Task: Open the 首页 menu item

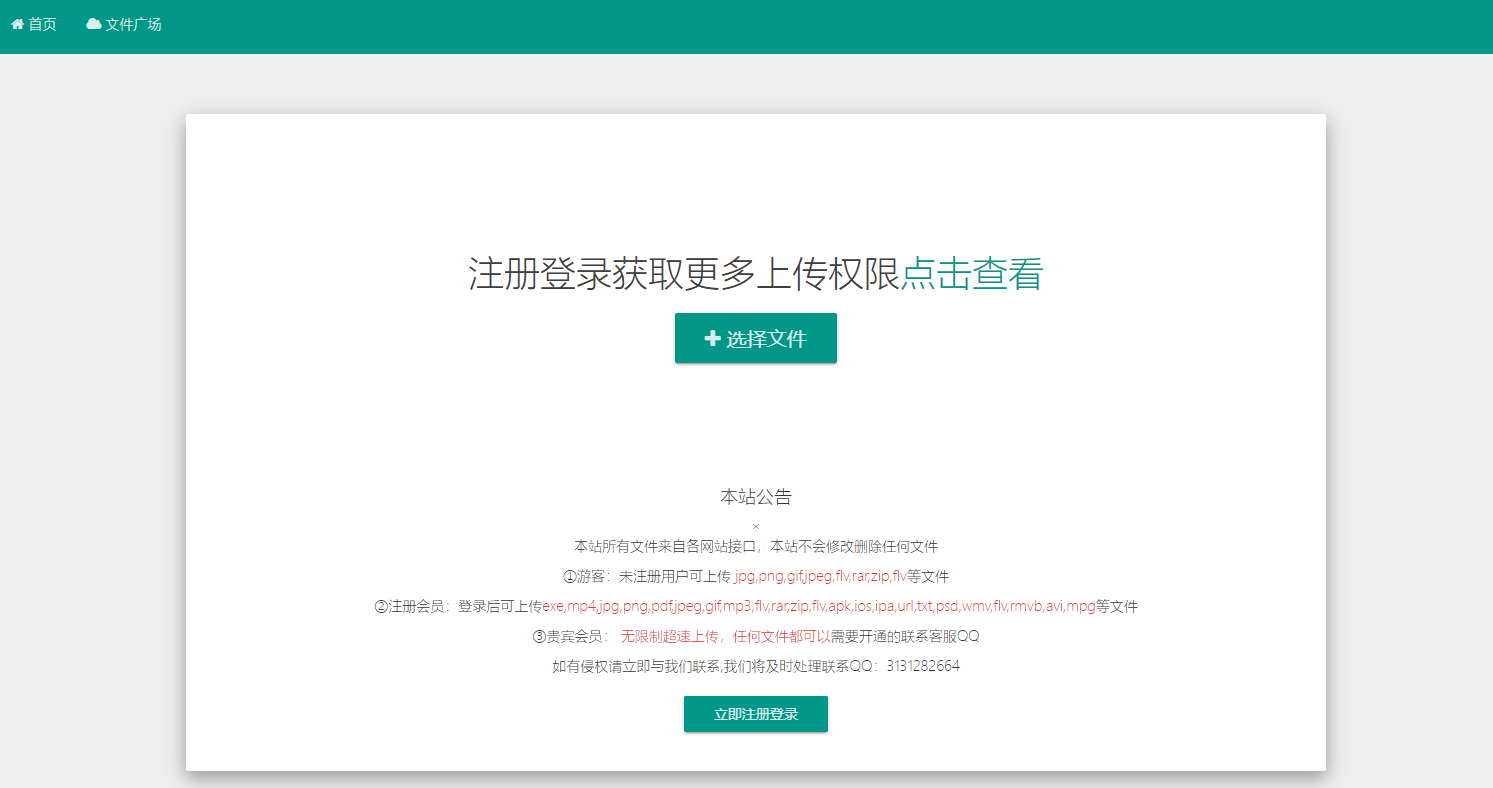Action: click(33, 23)
